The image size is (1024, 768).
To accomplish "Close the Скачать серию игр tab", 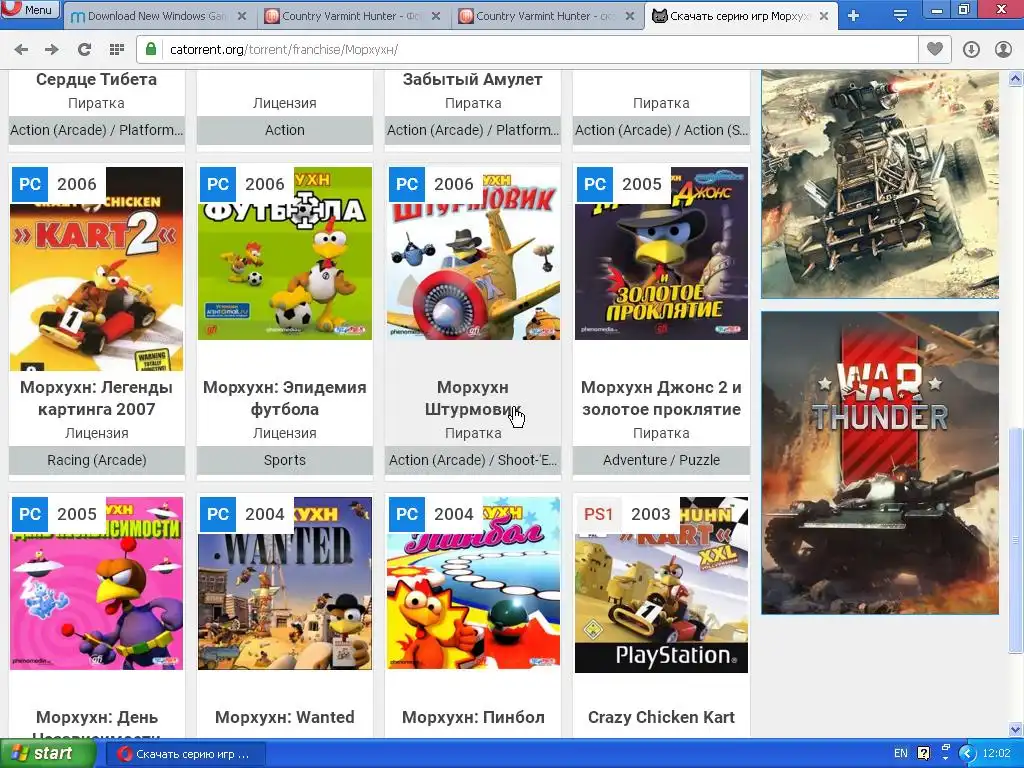I will 824,16.
